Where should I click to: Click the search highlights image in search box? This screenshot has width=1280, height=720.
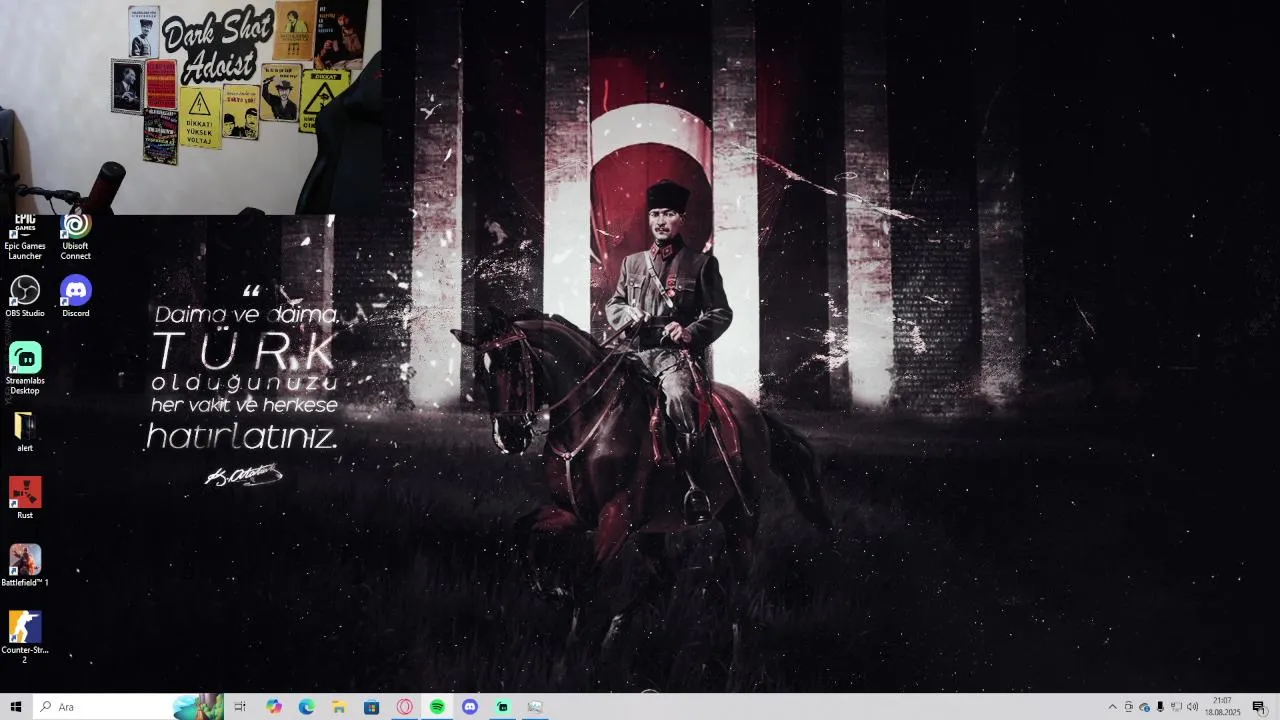point(198,707)
